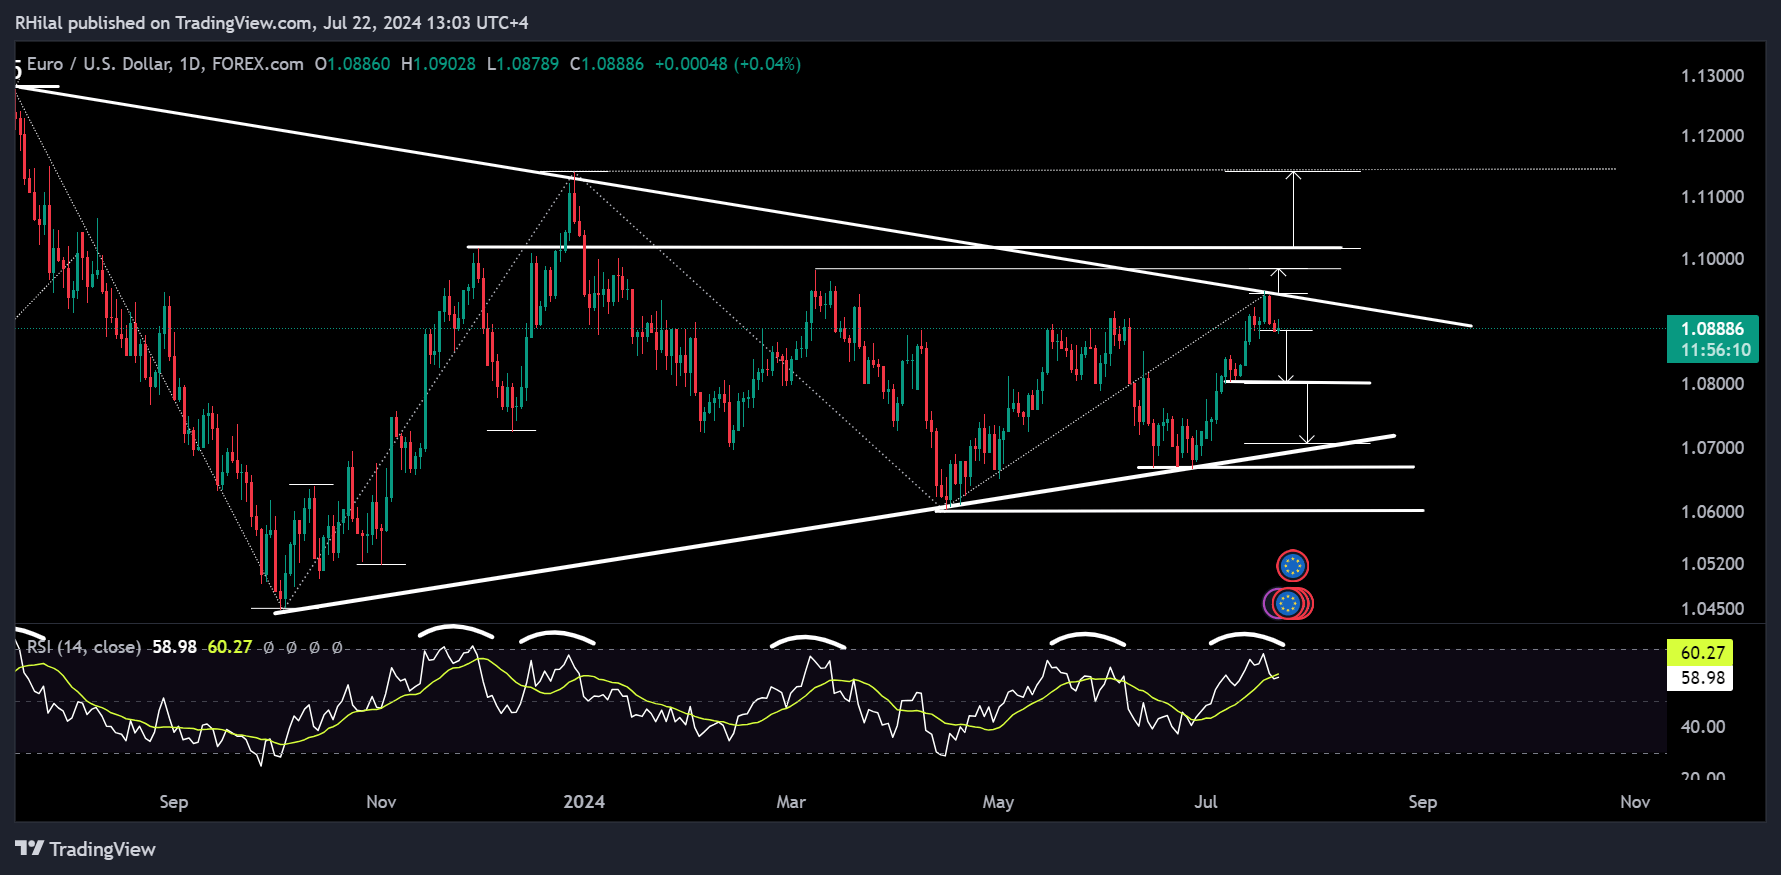Click the 40.00 RSI axis label

coord(1703,727)
